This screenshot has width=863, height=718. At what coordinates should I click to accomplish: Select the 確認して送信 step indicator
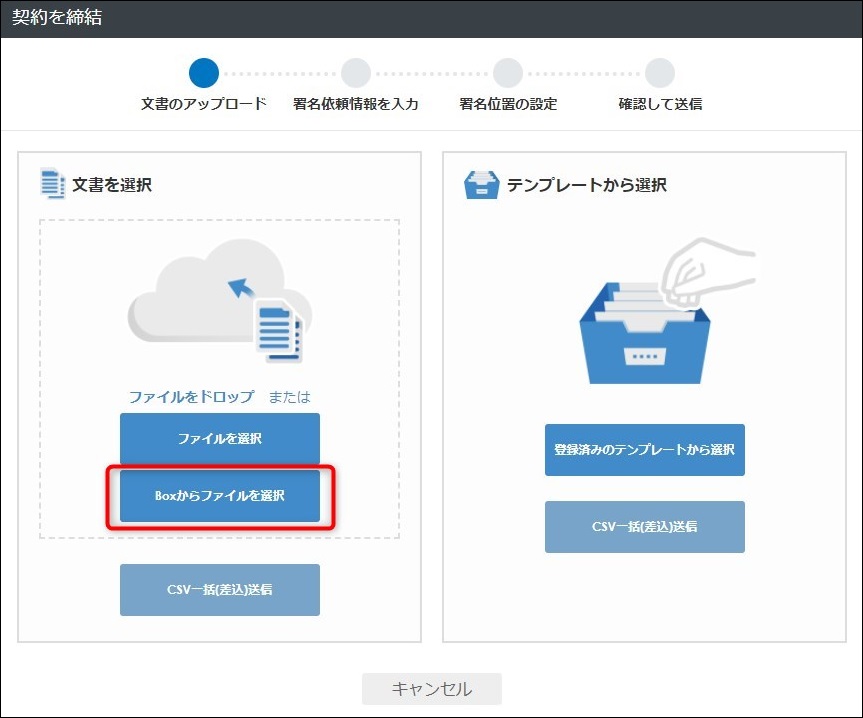tap(658, 72)
